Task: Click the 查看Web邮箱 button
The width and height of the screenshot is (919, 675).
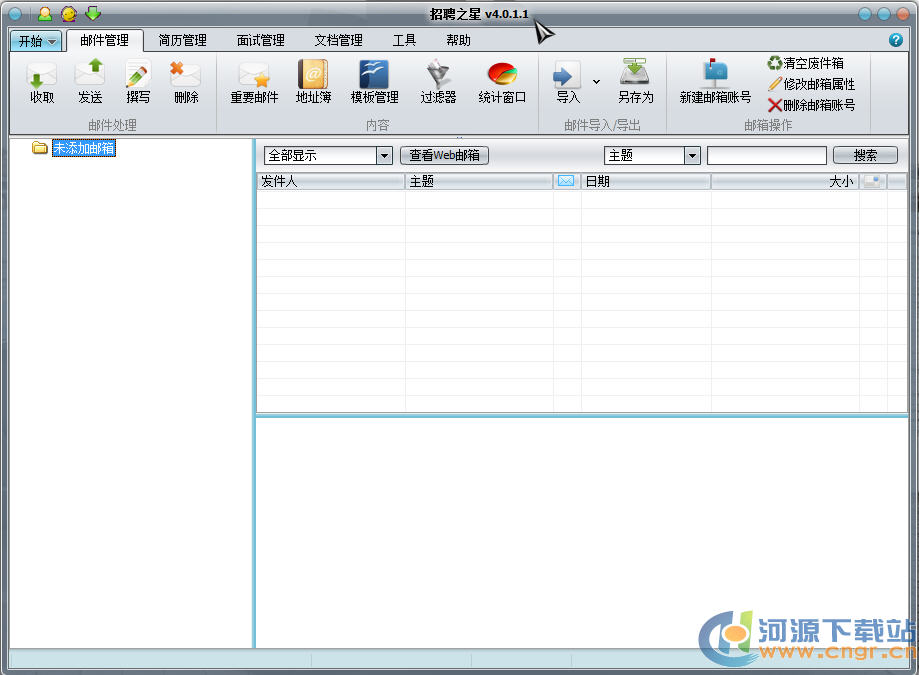Action: point(444,156)
